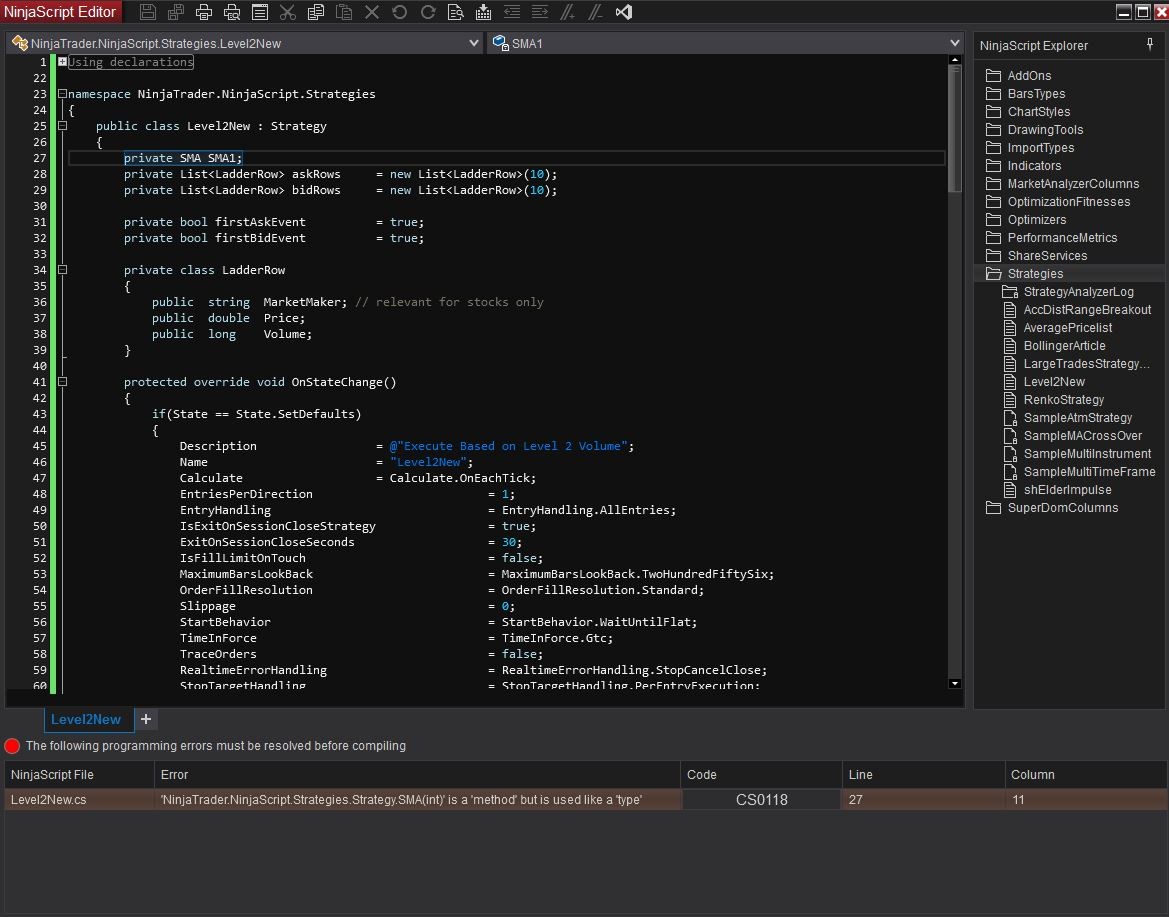Click the code editor scrollbar down arrow

tap(954, 683)
